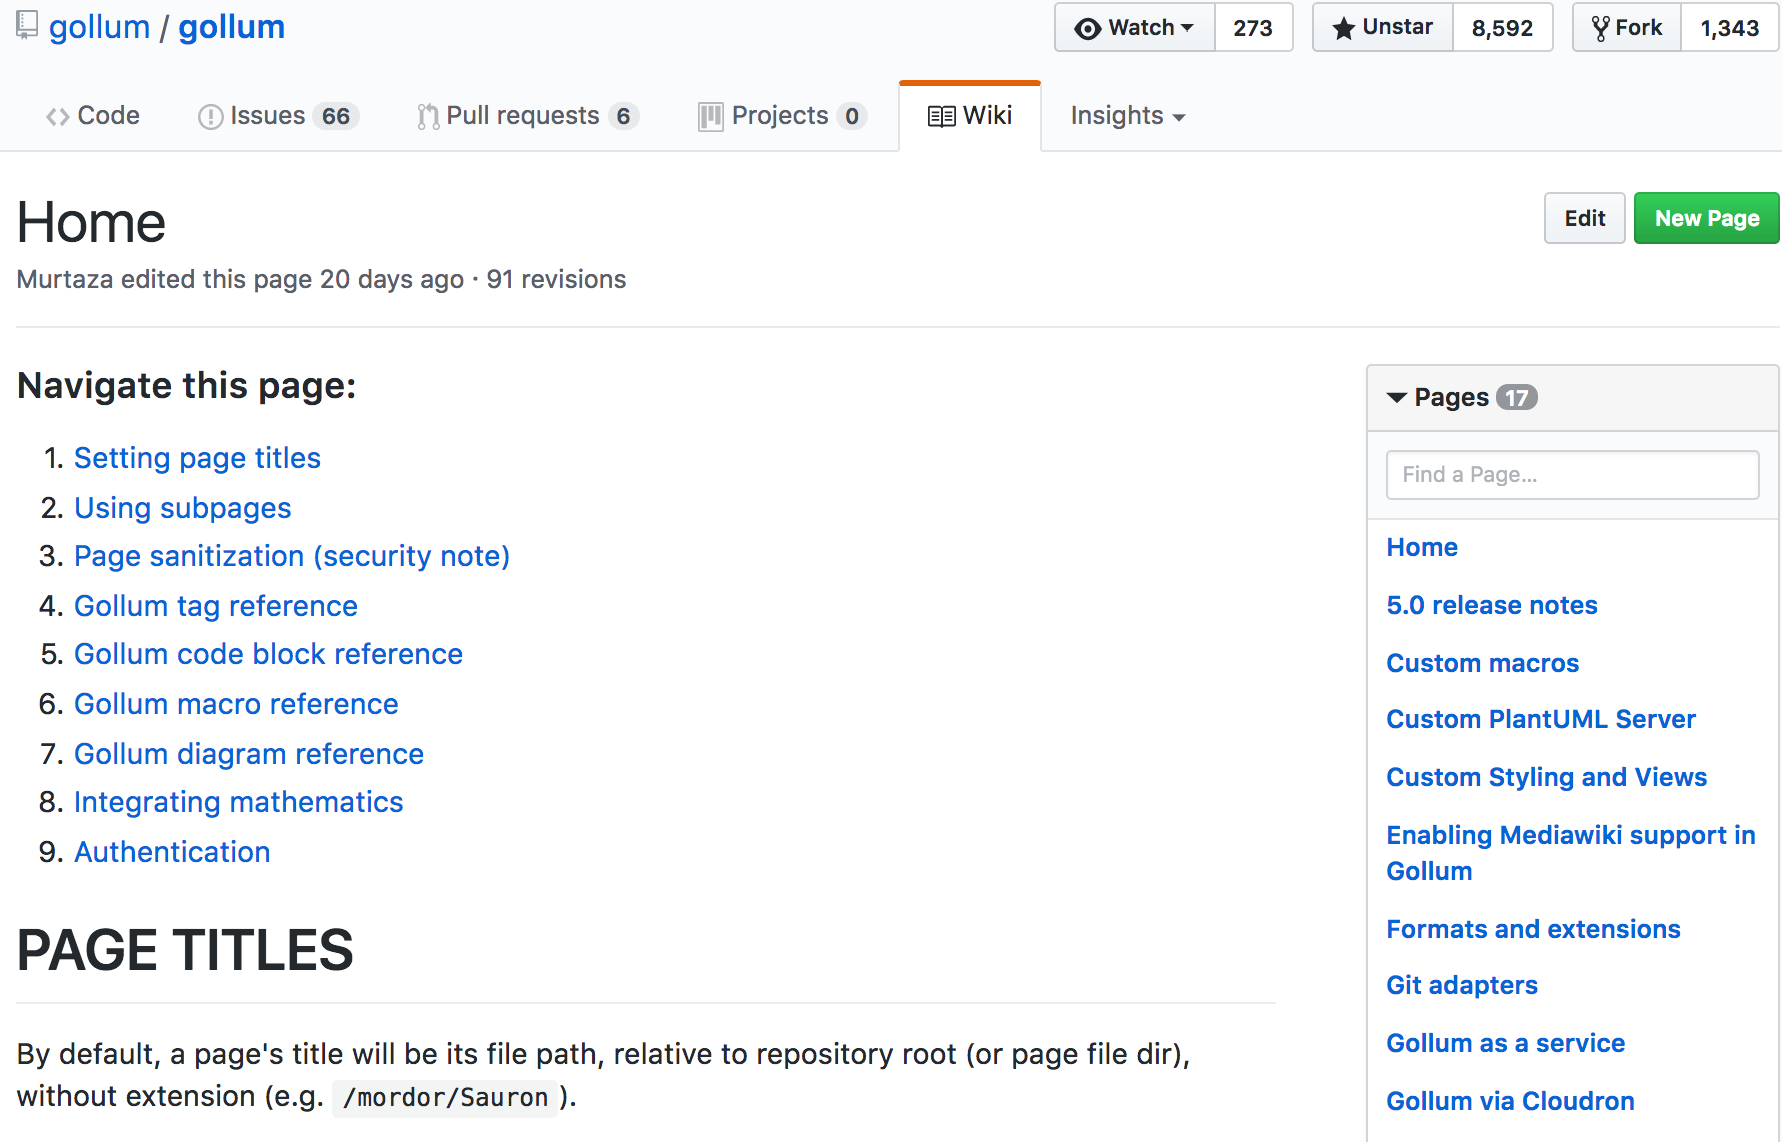Jump to Authentication section
1782x1142 pixels.
point(172,852)
